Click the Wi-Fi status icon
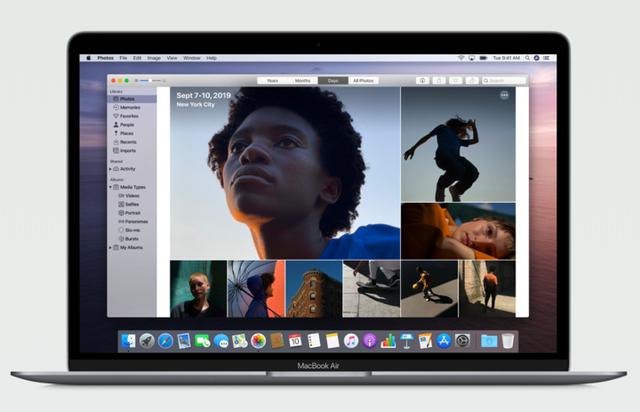 tap(461, 58)
